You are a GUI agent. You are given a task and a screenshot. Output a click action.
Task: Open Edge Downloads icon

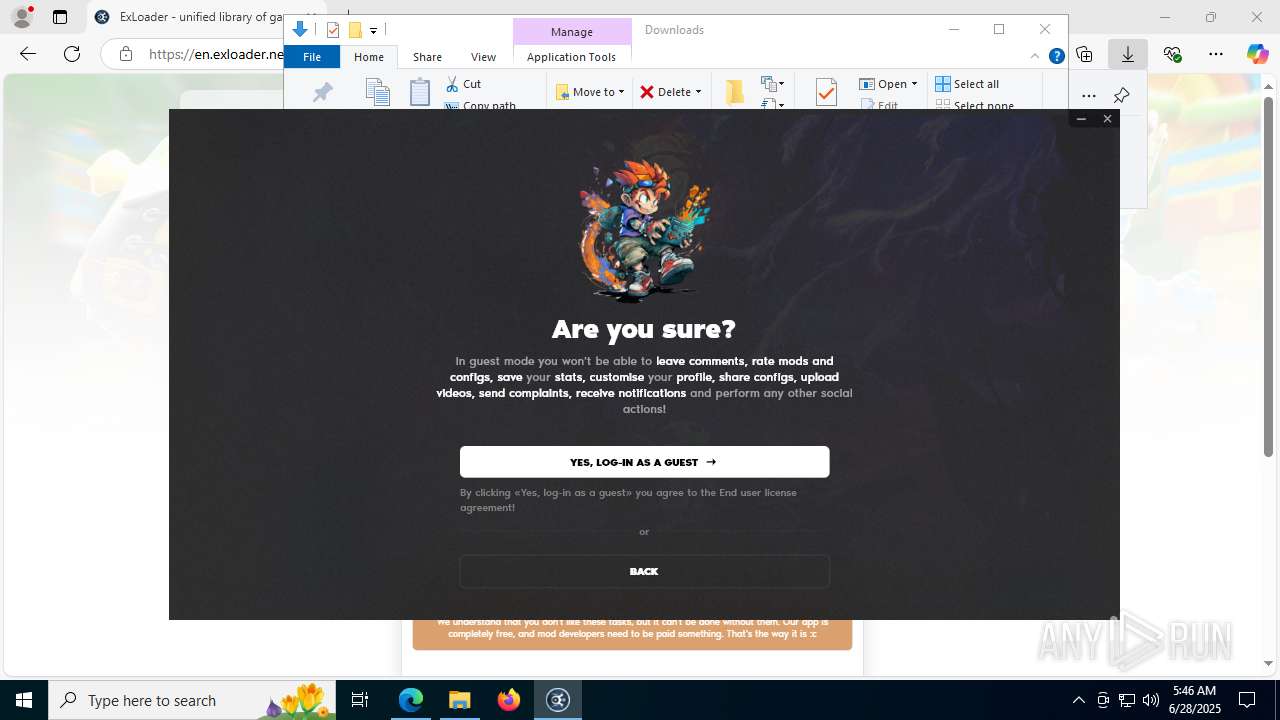coord(1128,54)
